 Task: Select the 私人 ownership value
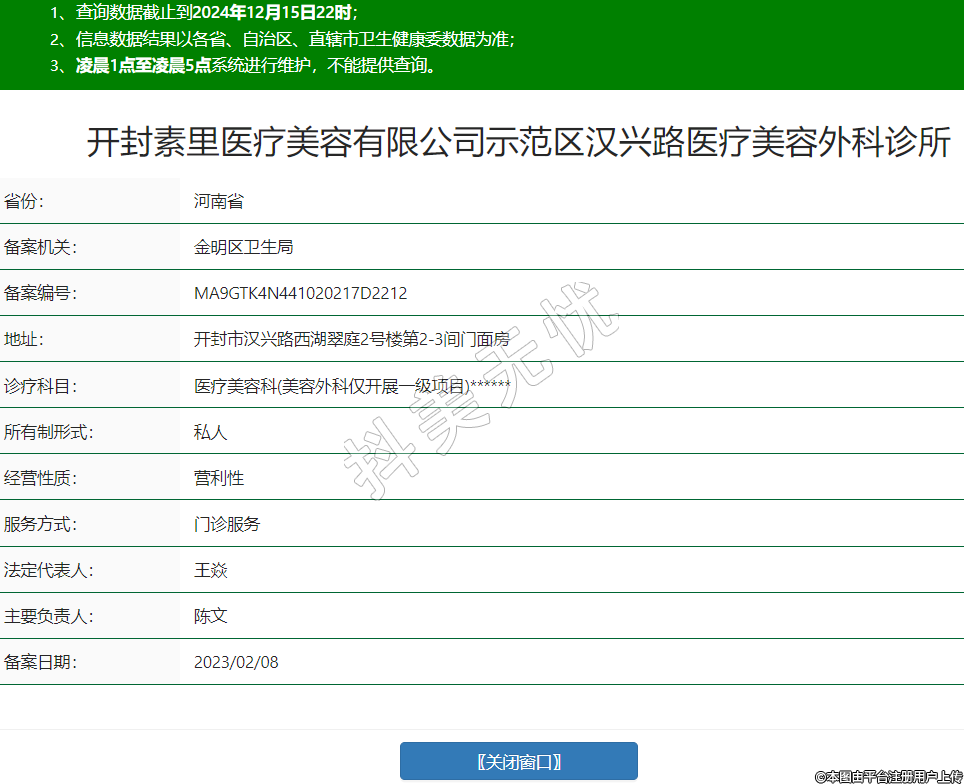[x=211, y=432]
